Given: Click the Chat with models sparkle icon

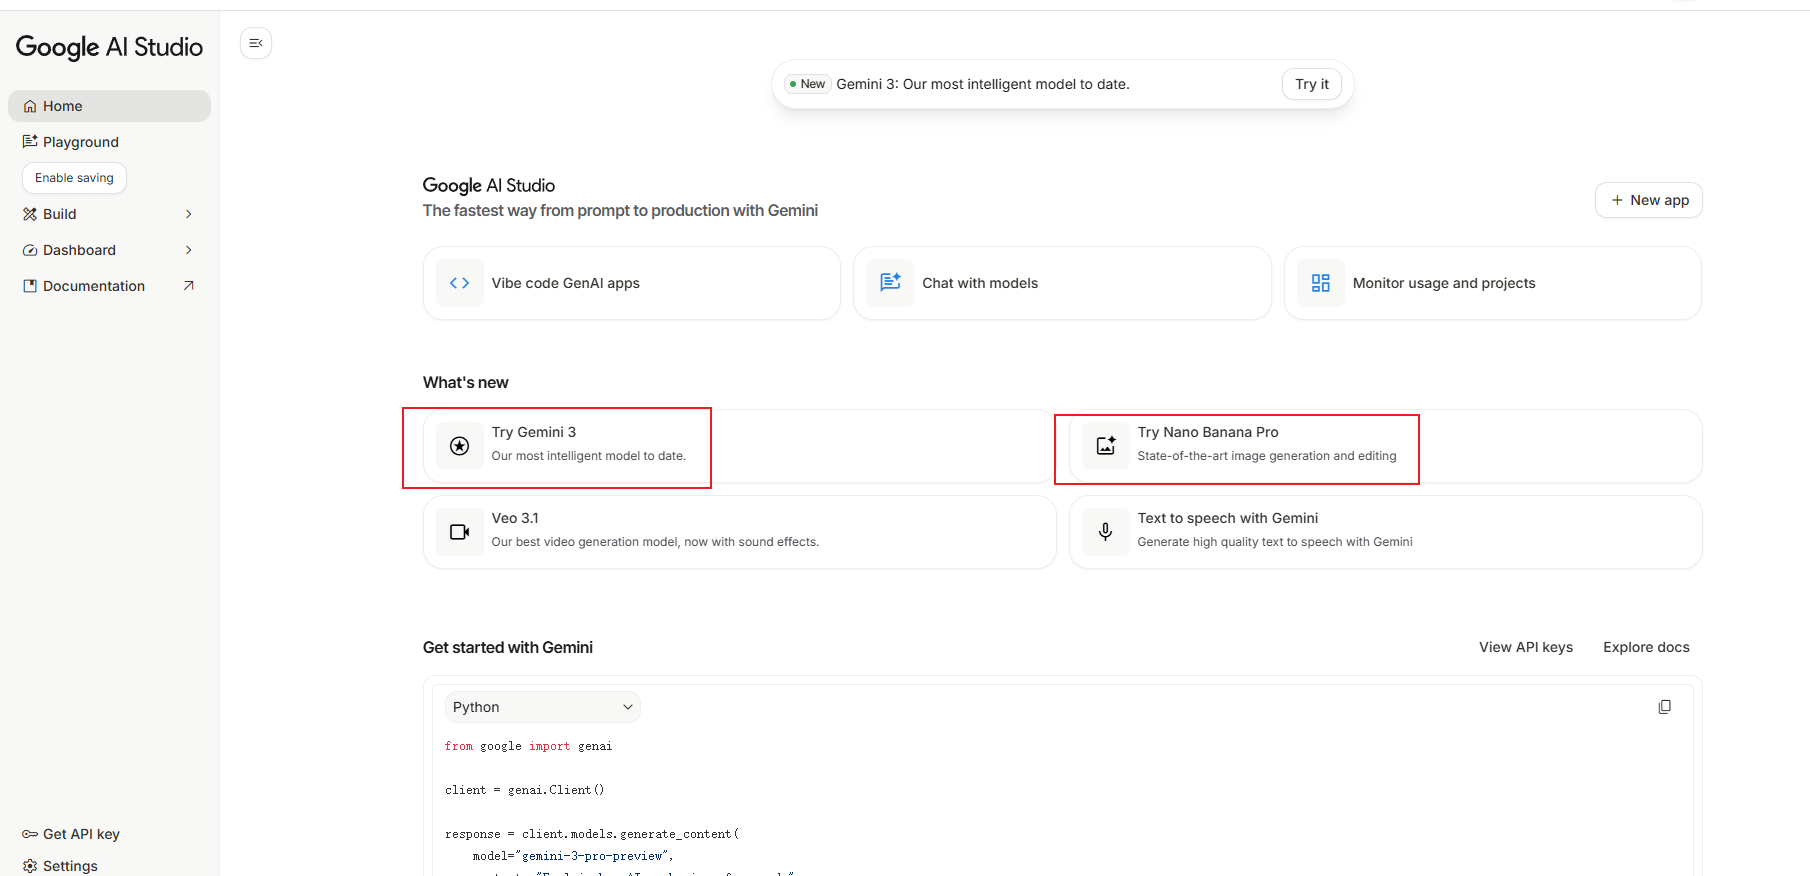Looking at the screenshot, I should coord(890,283).
